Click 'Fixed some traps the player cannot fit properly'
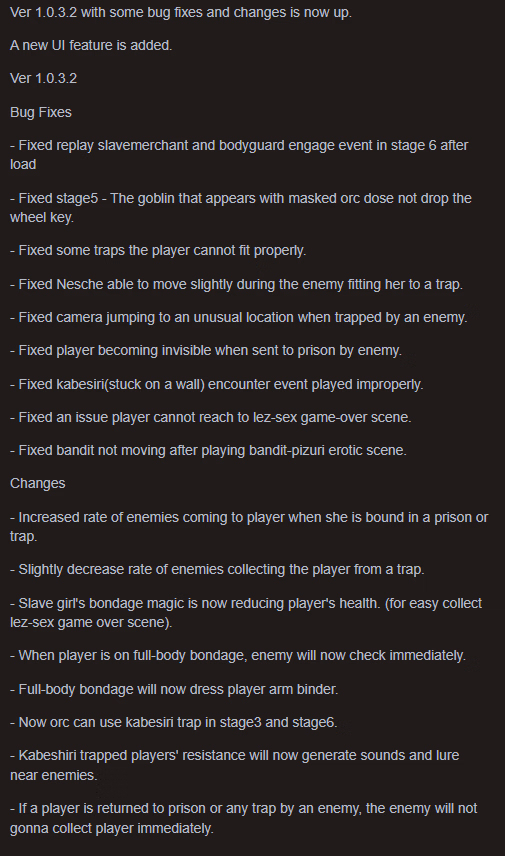 pos(158,251)
